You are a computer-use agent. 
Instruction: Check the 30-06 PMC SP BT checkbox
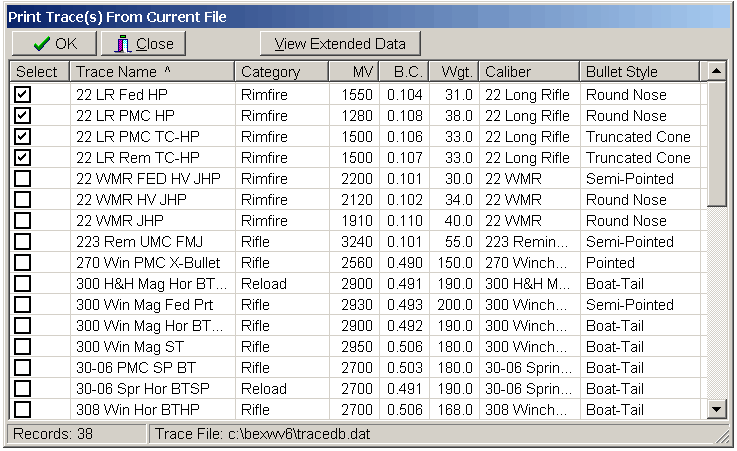pos(22,367)
